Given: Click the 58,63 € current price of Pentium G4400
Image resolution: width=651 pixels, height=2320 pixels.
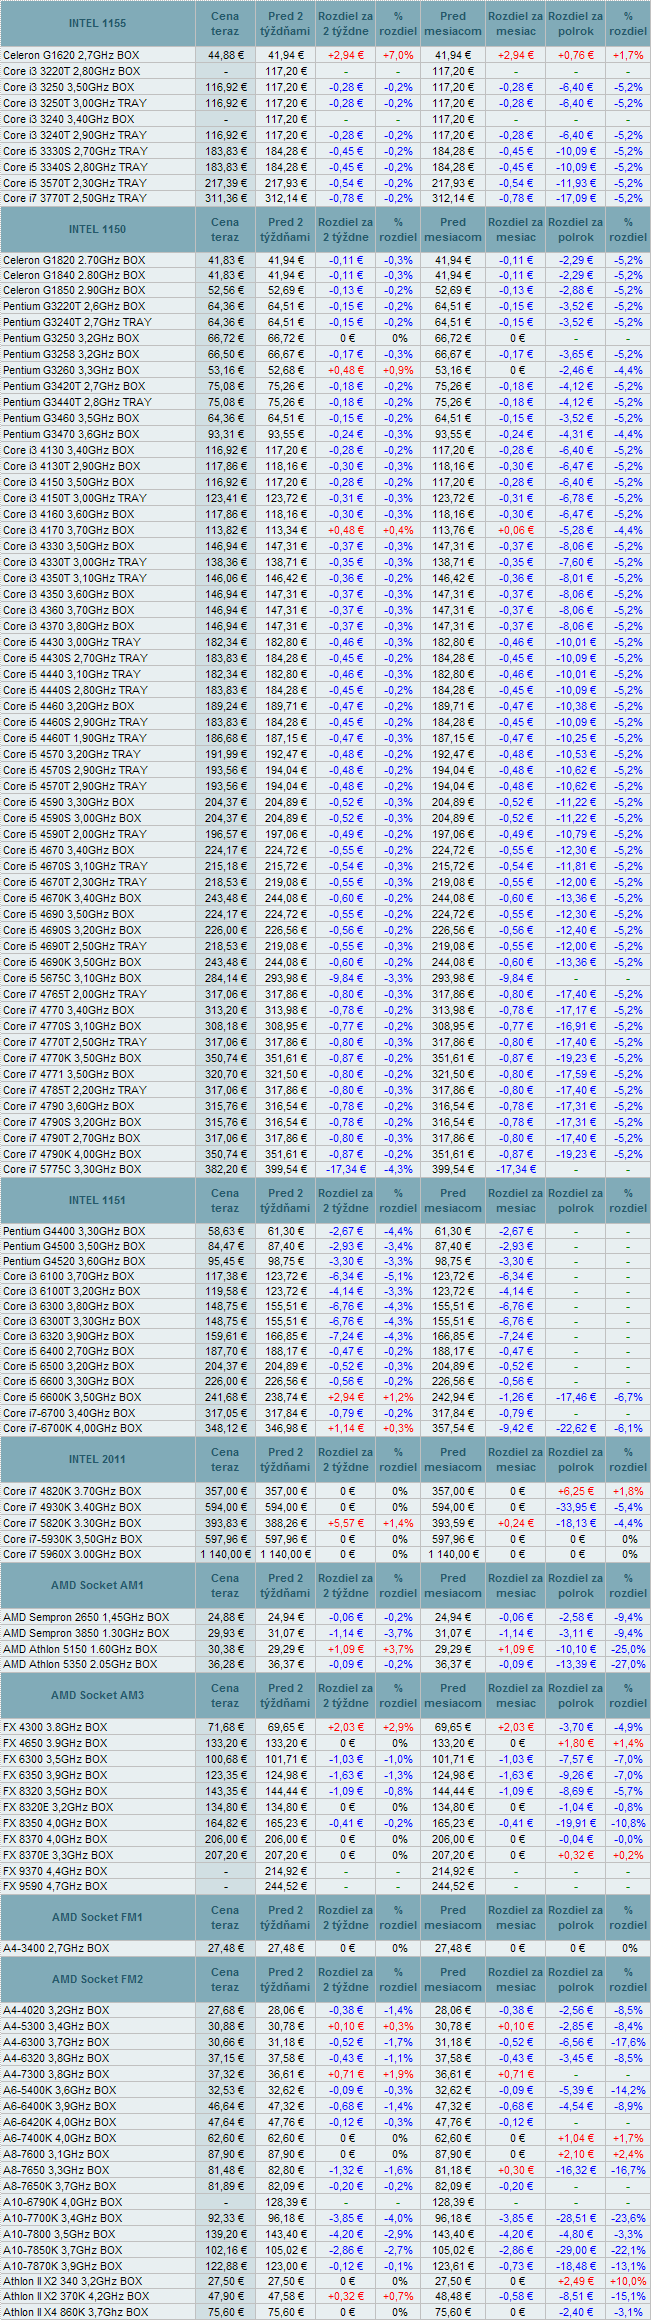Looking at the screenshot, I should click(226, 1231).
